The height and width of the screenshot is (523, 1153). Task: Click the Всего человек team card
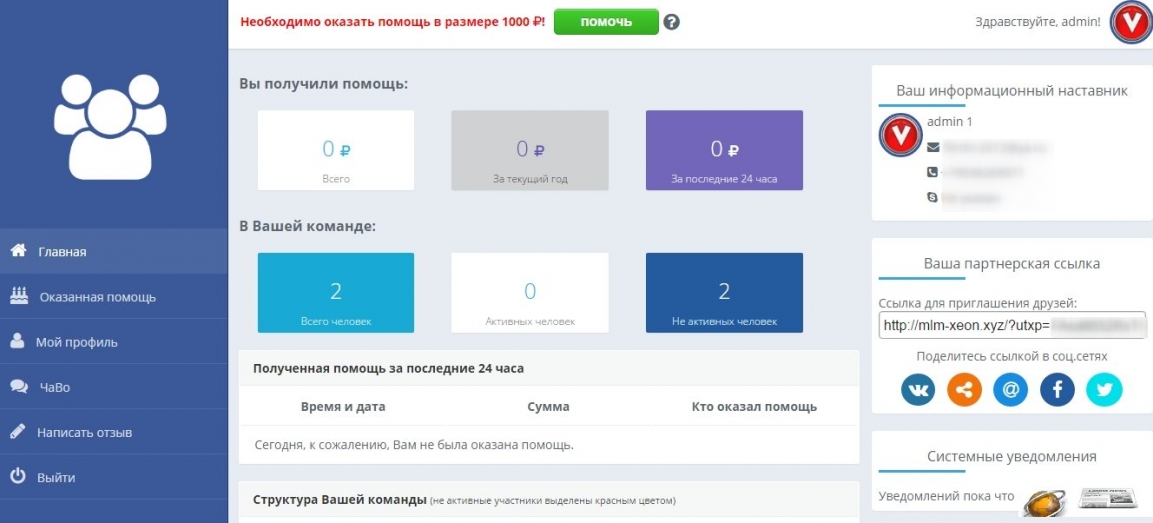[336, 292]
